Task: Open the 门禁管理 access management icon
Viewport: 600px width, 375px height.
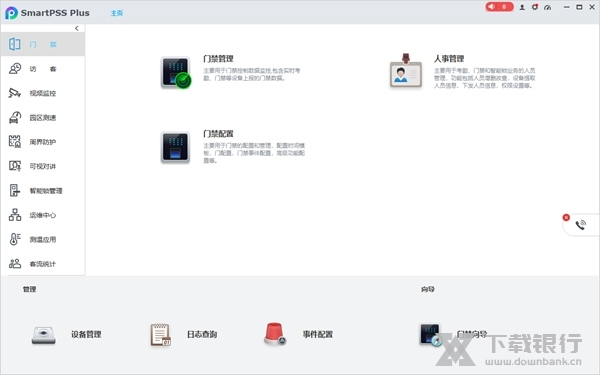Action: point(176,72)
